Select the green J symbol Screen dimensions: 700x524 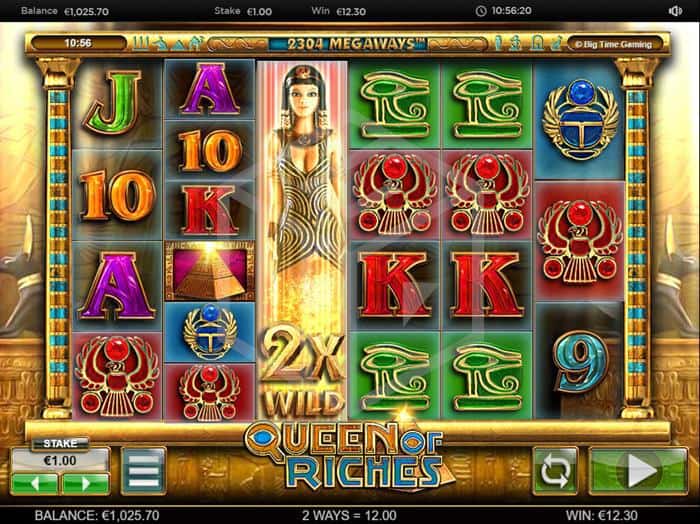117,105
